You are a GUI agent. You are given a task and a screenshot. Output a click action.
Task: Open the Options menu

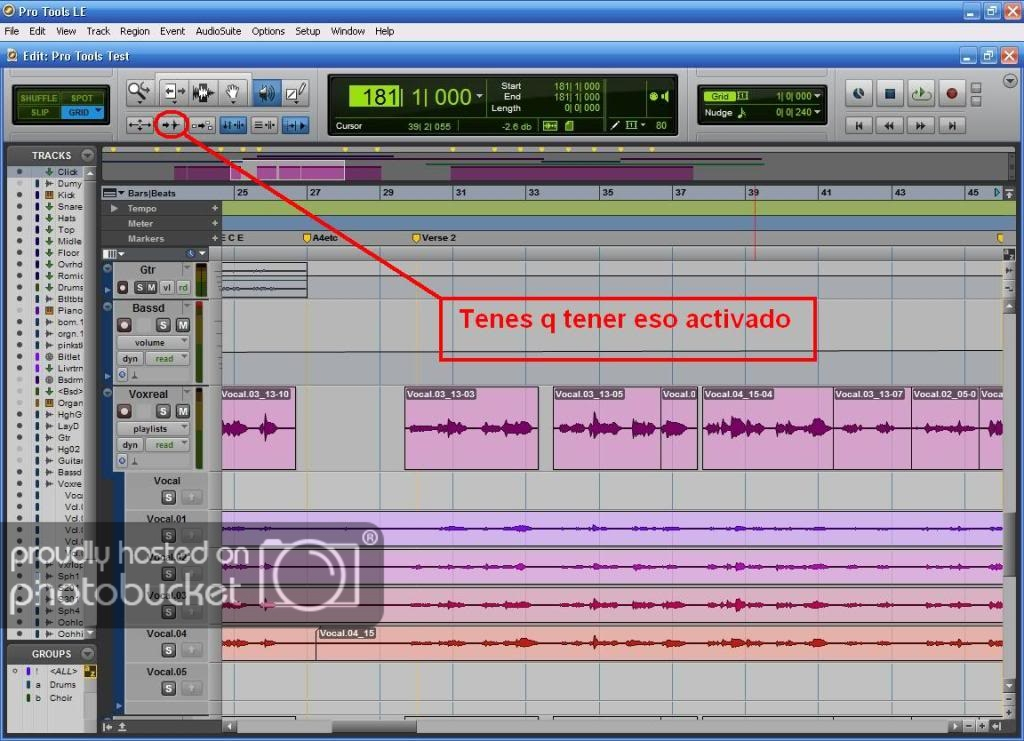(x=268, y=31)
